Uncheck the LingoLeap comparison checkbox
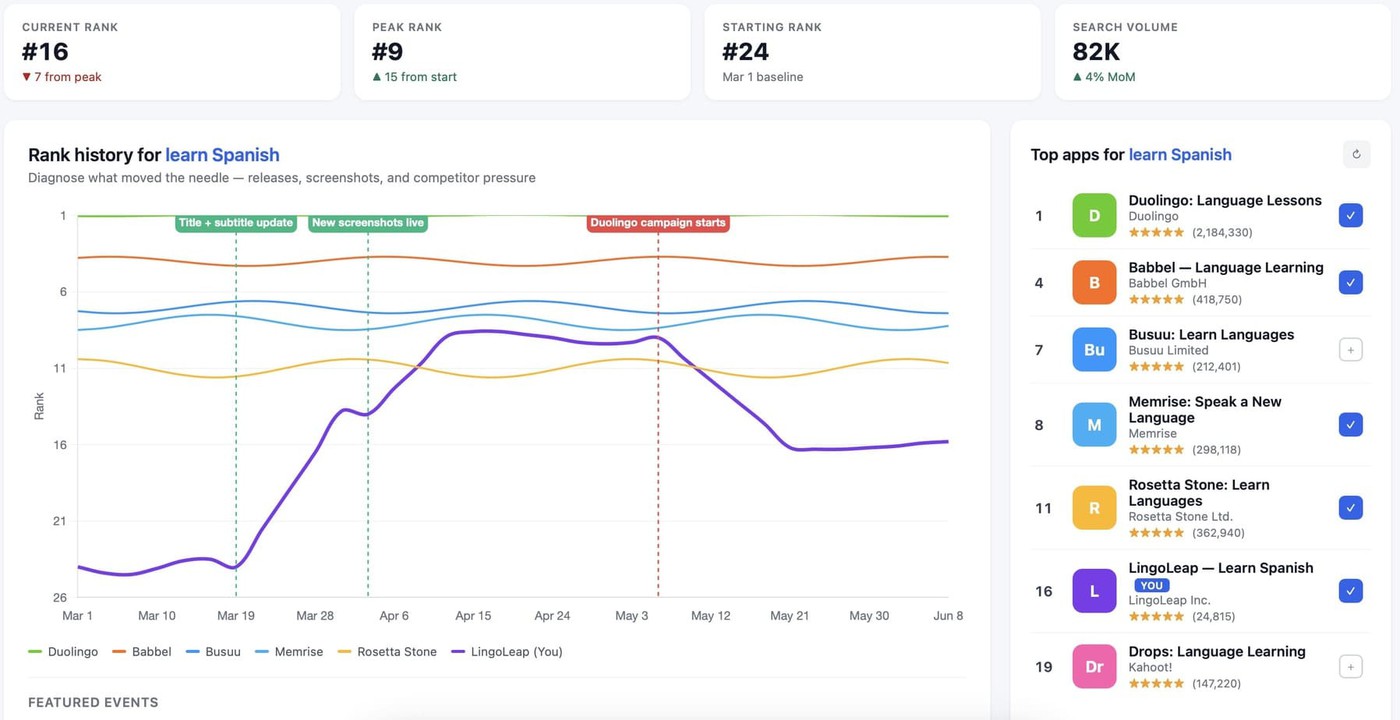This screenshot has width=1400, height=720. [1350, 591]
